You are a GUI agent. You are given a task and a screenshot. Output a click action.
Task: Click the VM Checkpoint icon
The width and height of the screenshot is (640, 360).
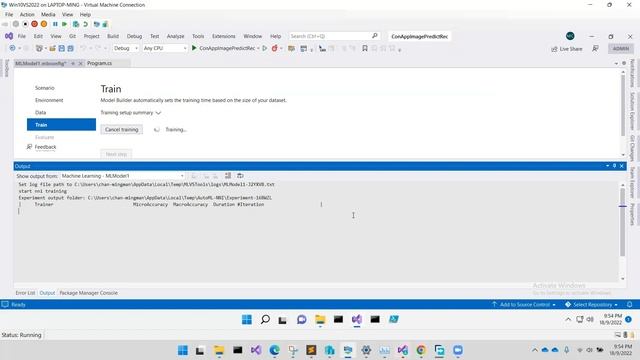coord(76,24)
